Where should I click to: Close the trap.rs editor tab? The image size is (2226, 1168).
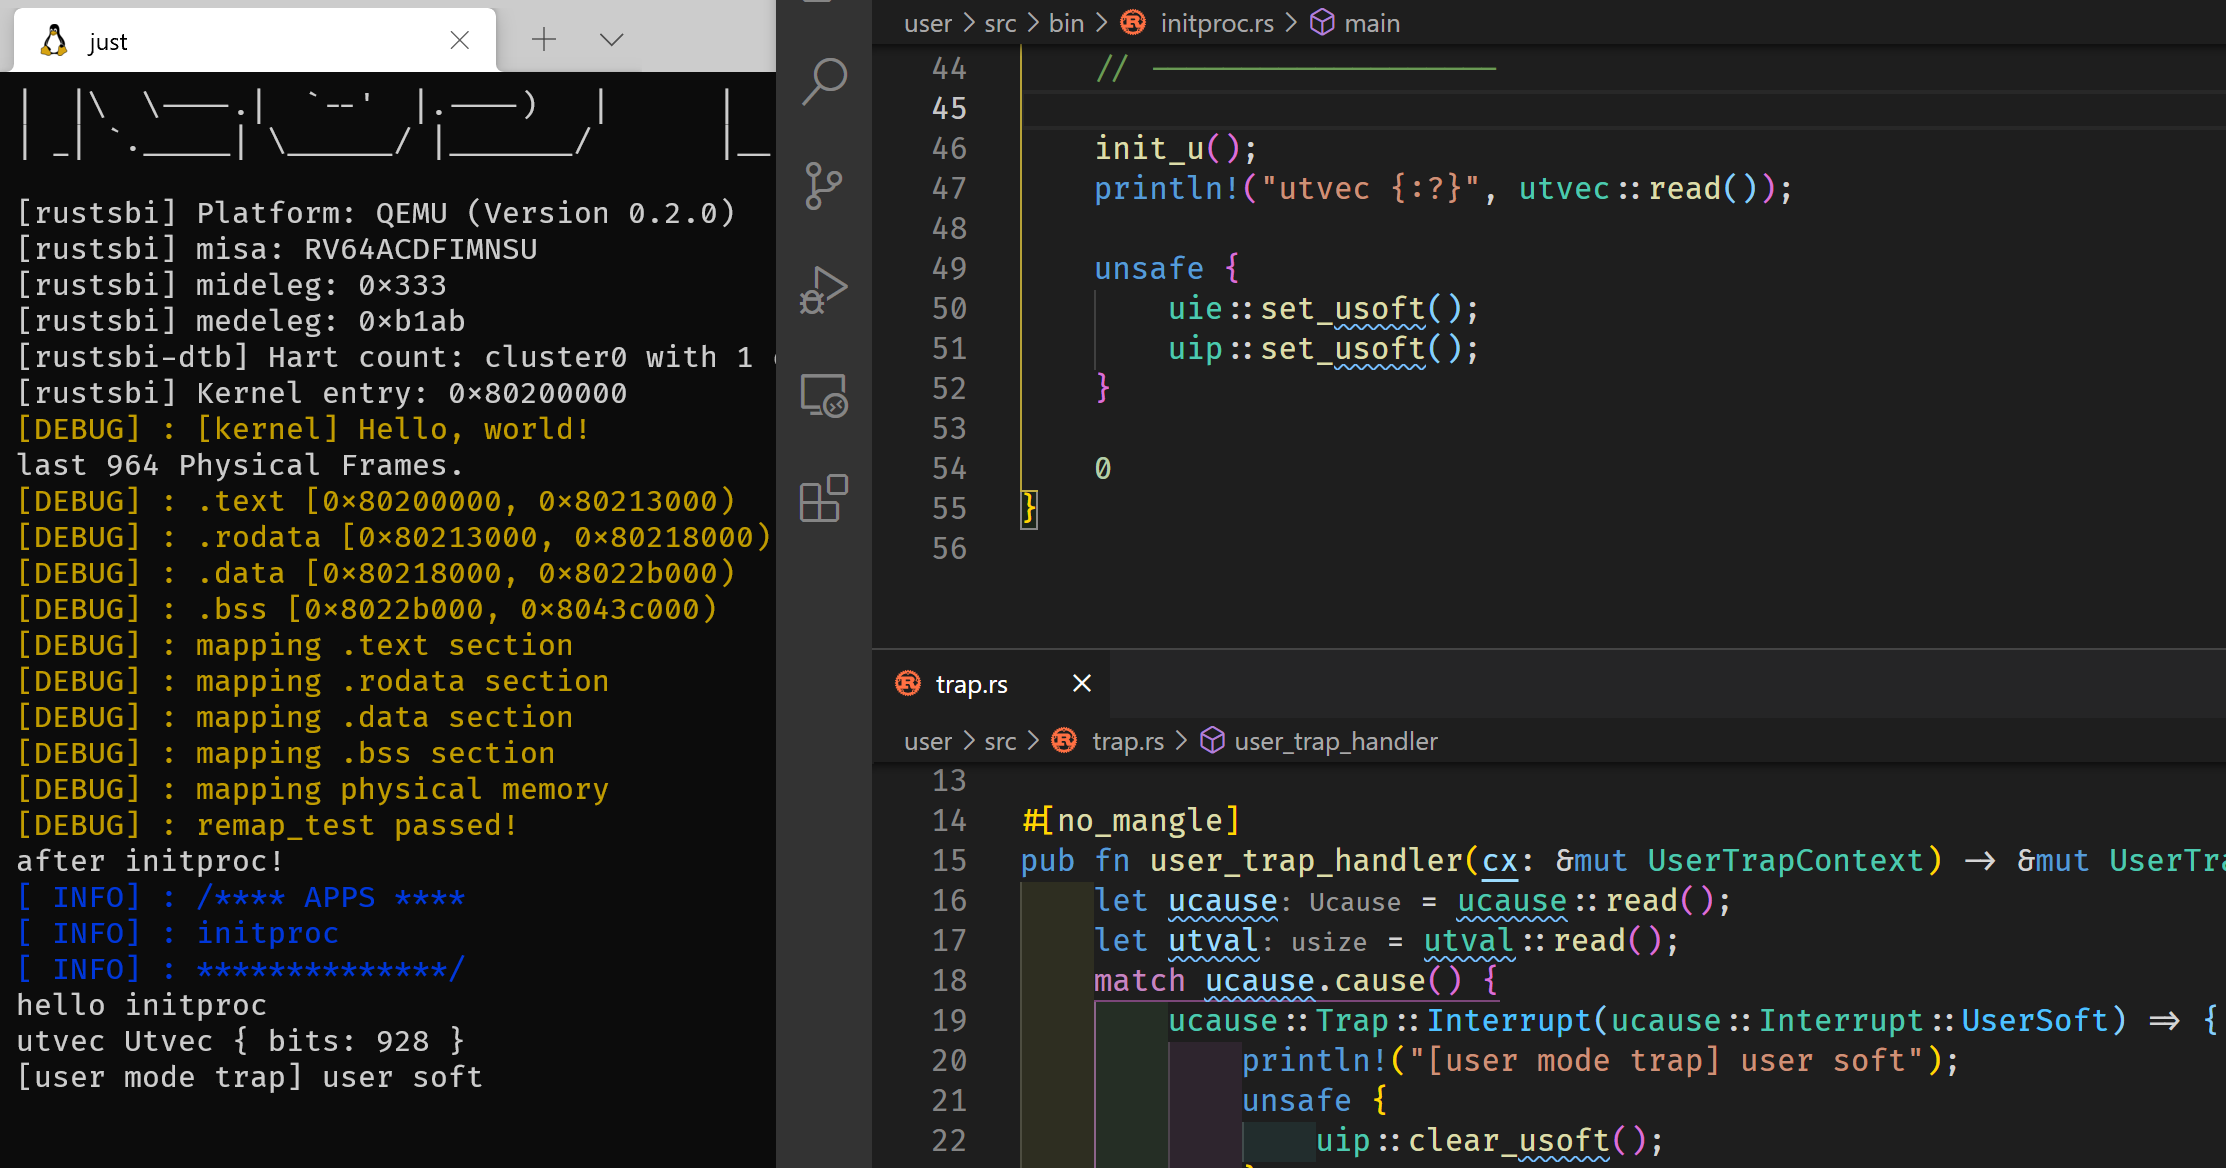pos(1081,683)
